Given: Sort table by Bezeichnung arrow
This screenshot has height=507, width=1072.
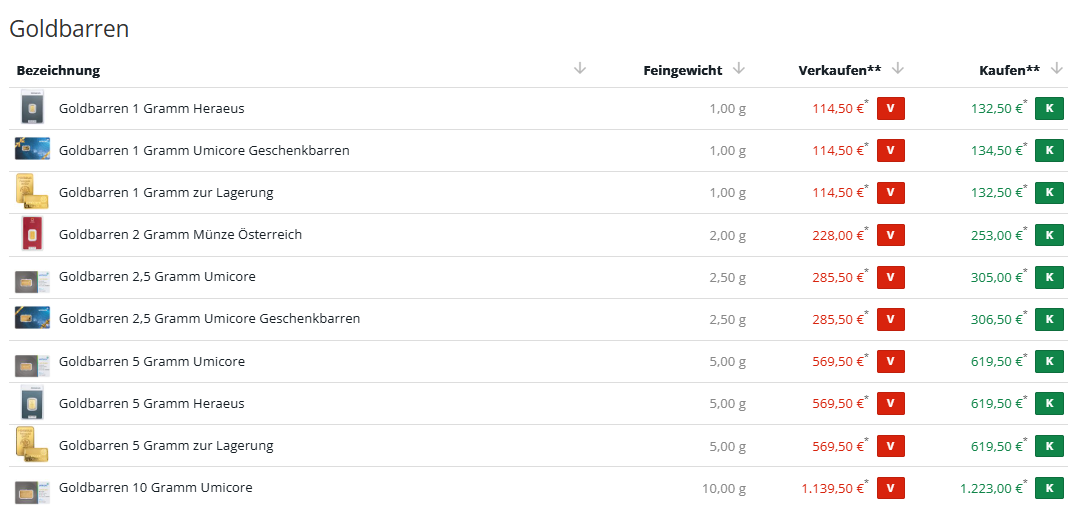Looking at the screenshot, I should point(580,69).
